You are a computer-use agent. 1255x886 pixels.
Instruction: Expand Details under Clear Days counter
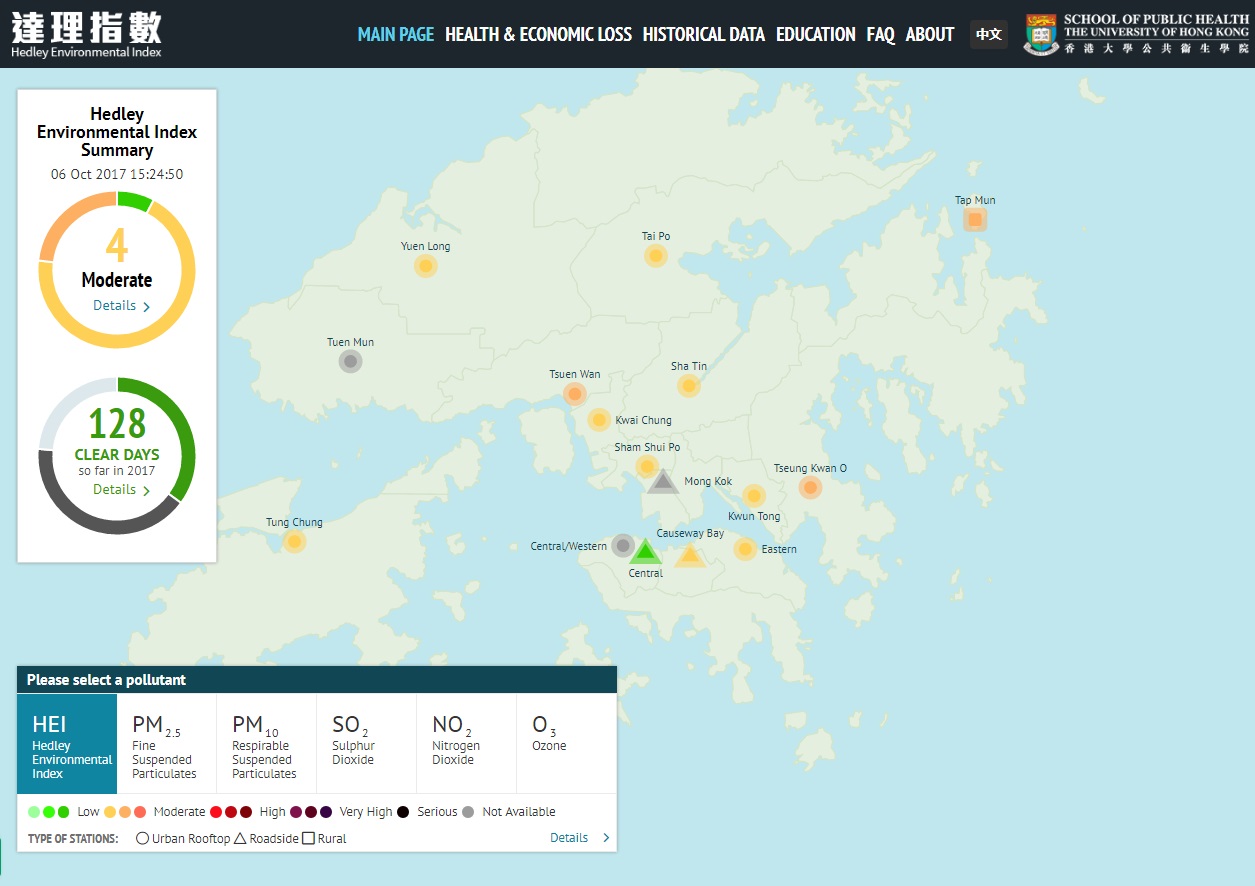[121, 490]
